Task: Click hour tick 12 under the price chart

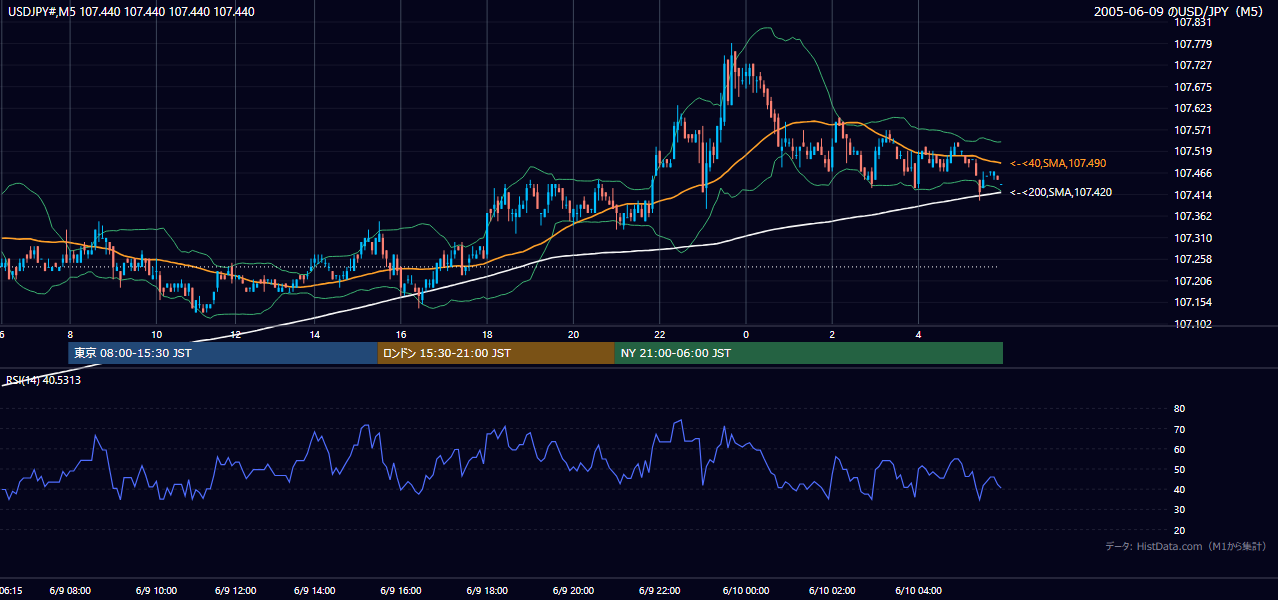Action: pos(236,334)
